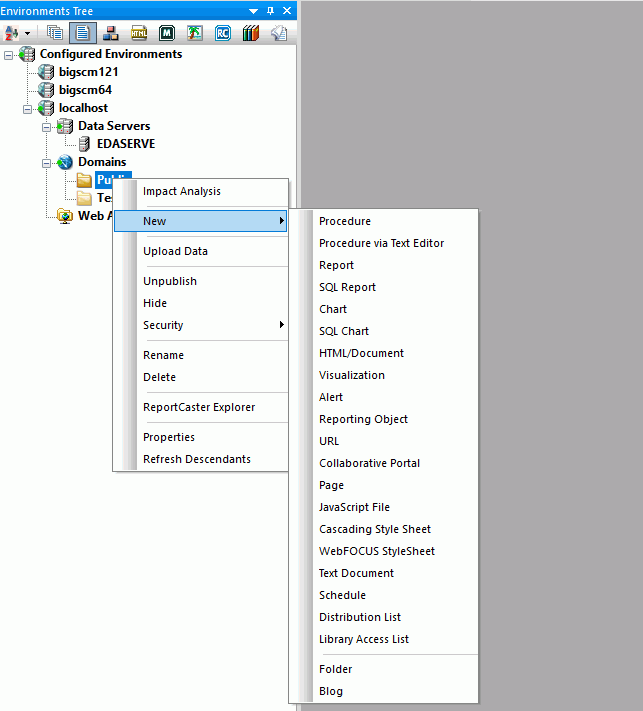Choose Refresh Descendants
643x711 pixels.
coord(197,459)
